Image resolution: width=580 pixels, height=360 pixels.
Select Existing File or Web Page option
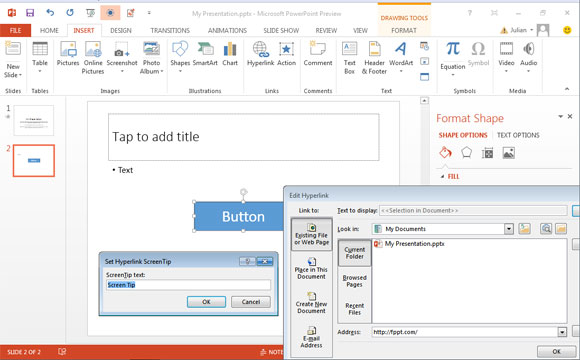coord(311,235)
